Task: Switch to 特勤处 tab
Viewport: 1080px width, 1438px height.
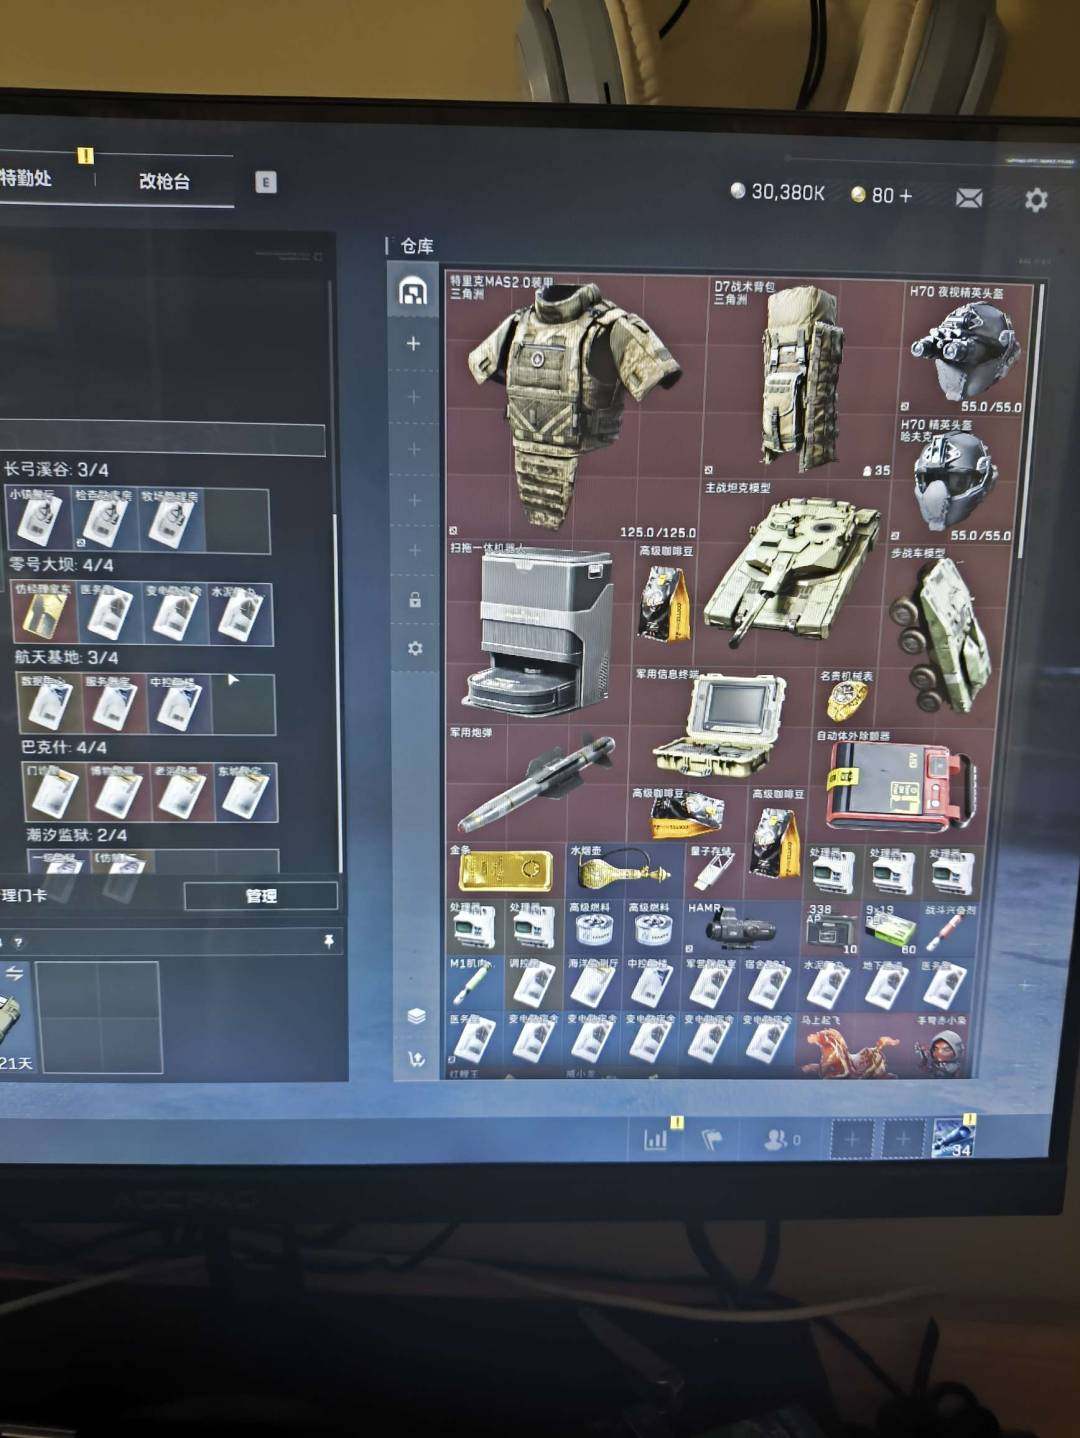Action: [27, 178]
